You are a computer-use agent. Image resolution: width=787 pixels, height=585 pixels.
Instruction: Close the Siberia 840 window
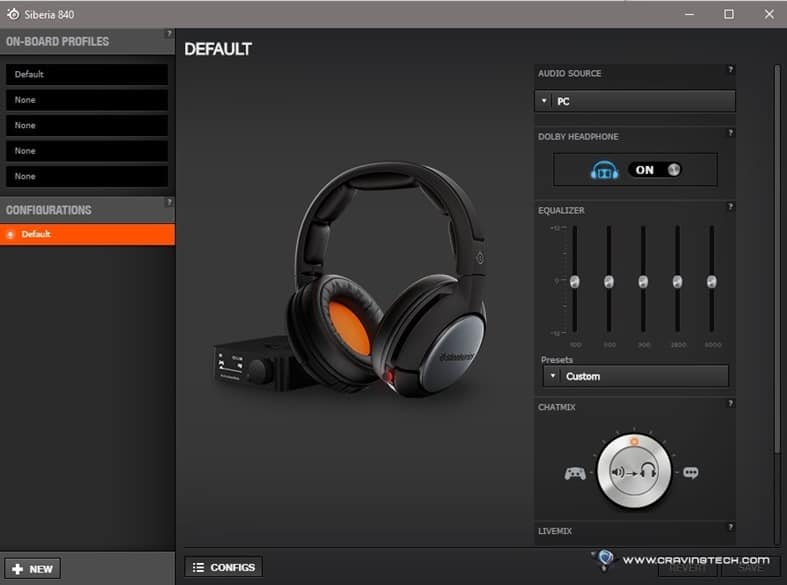click(x=769, y=14)
